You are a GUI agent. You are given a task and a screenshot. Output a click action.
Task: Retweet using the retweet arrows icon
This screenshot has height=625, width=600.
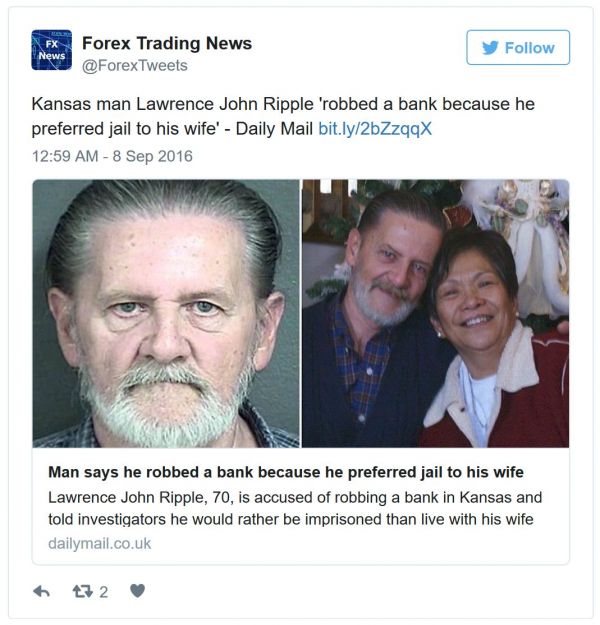83,591
